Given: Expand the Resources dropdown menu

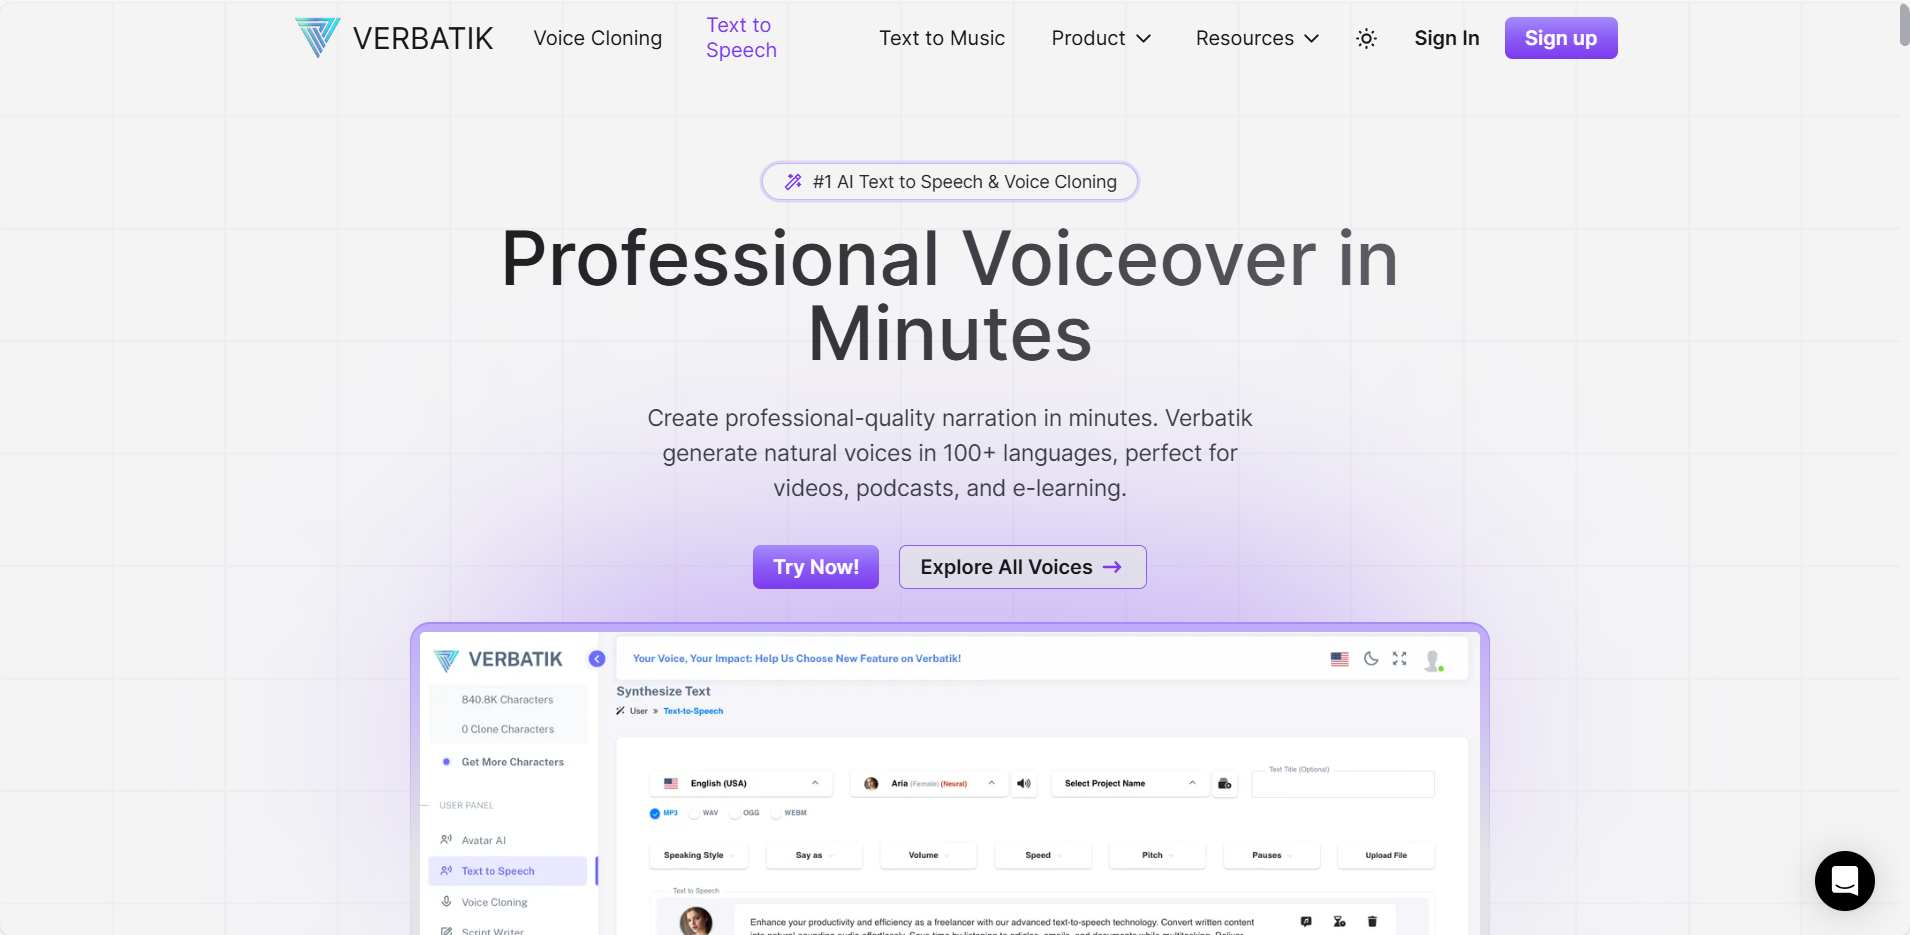Looking at the screenshot, I should click(1256, 38).
